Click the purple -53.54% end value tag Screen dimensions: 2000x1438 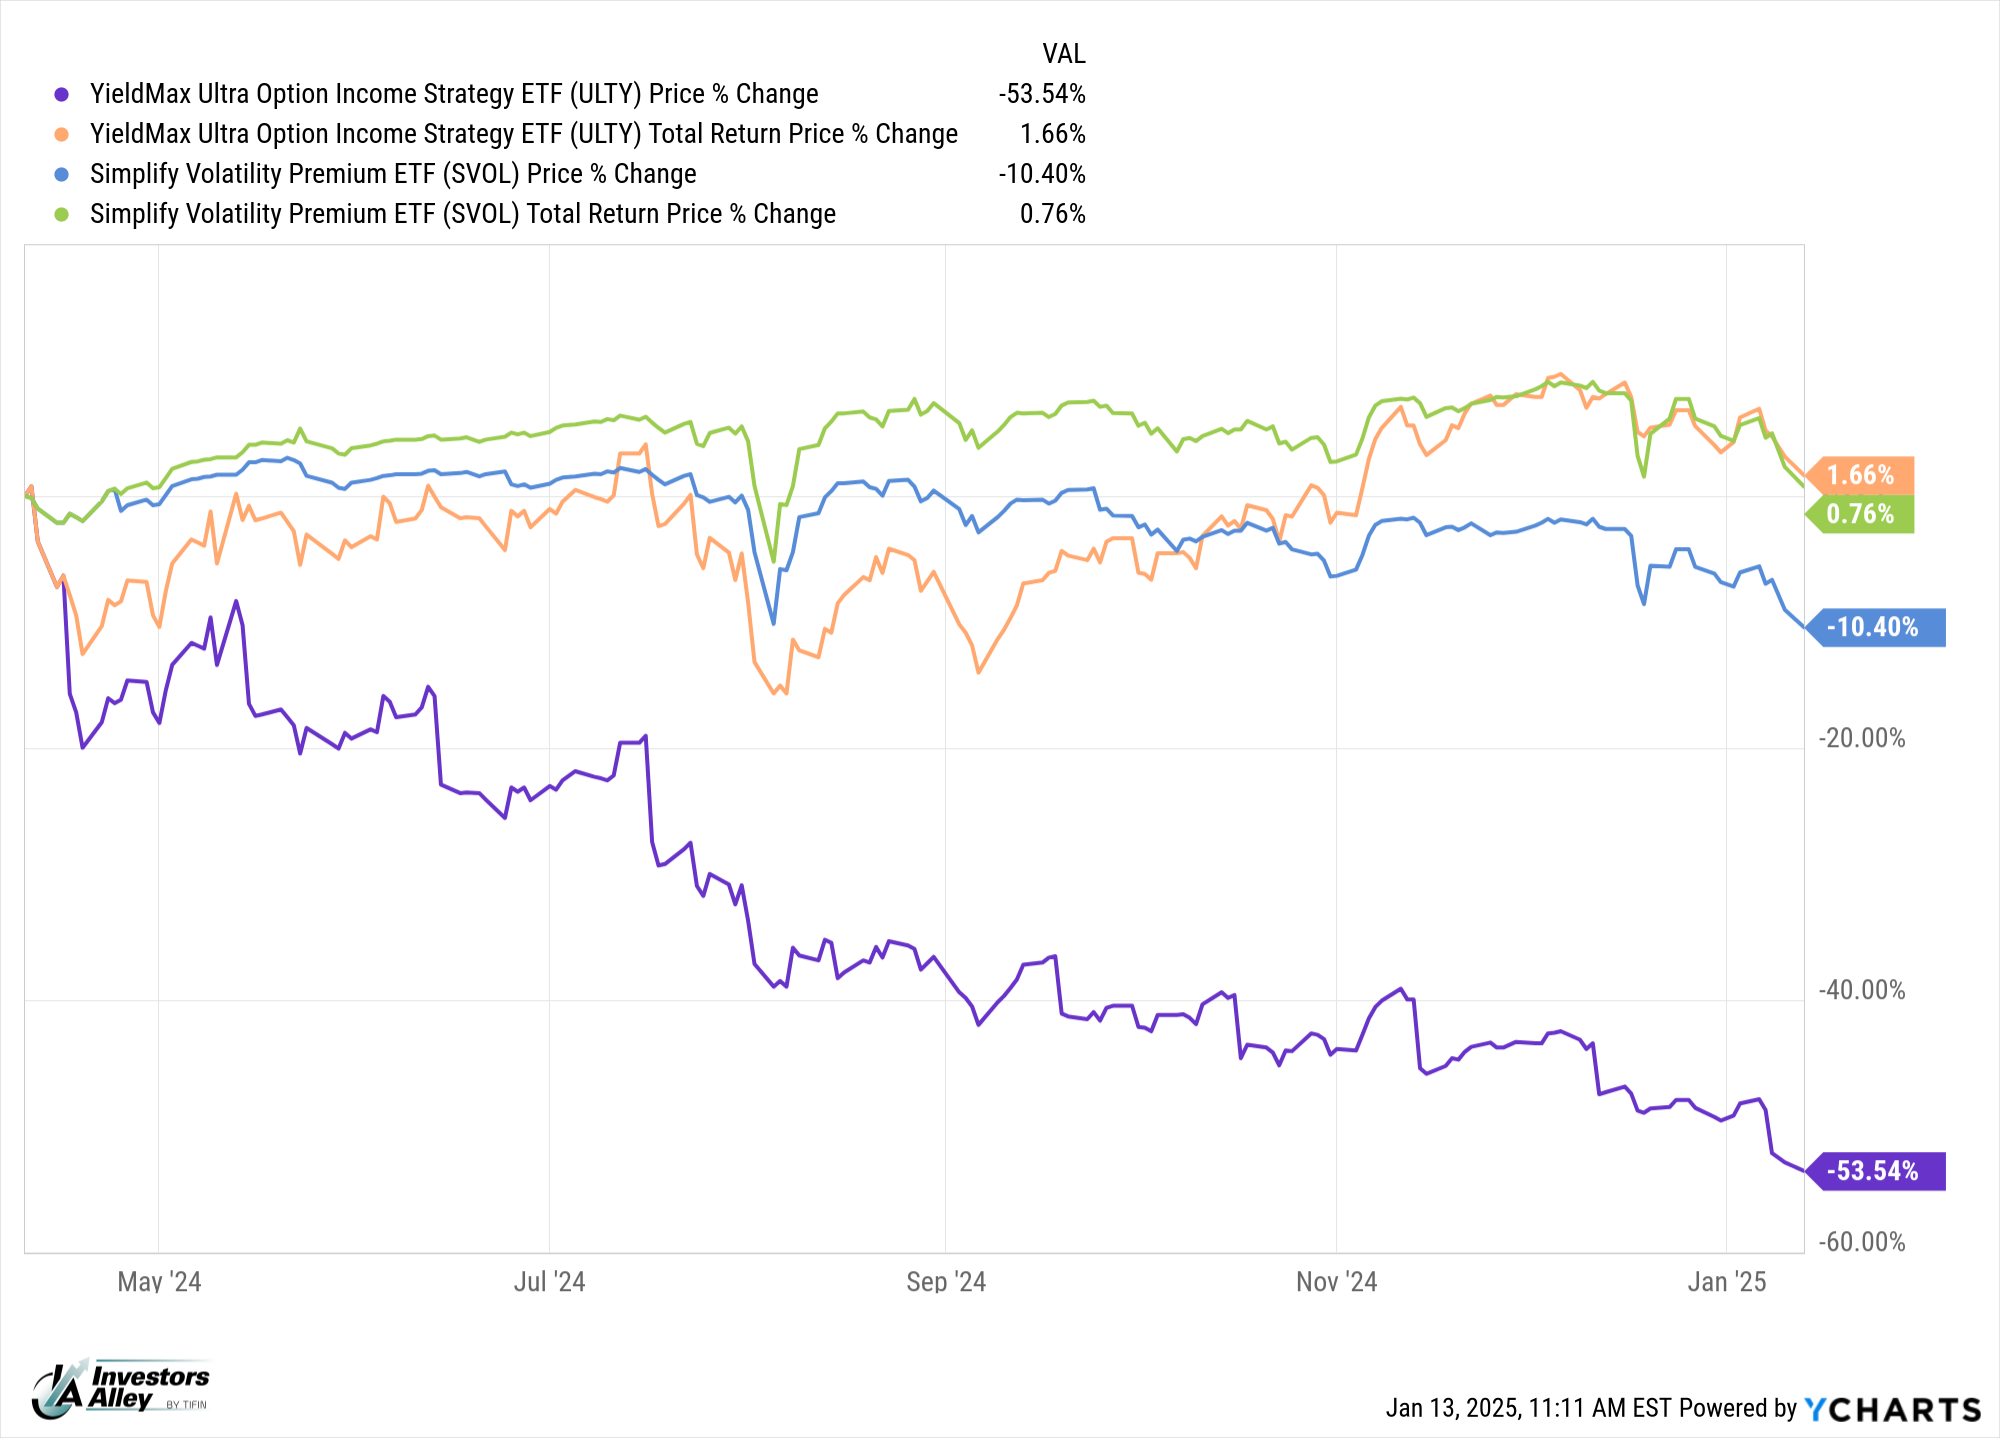pyautogui.click(x=1873, y=1171)
